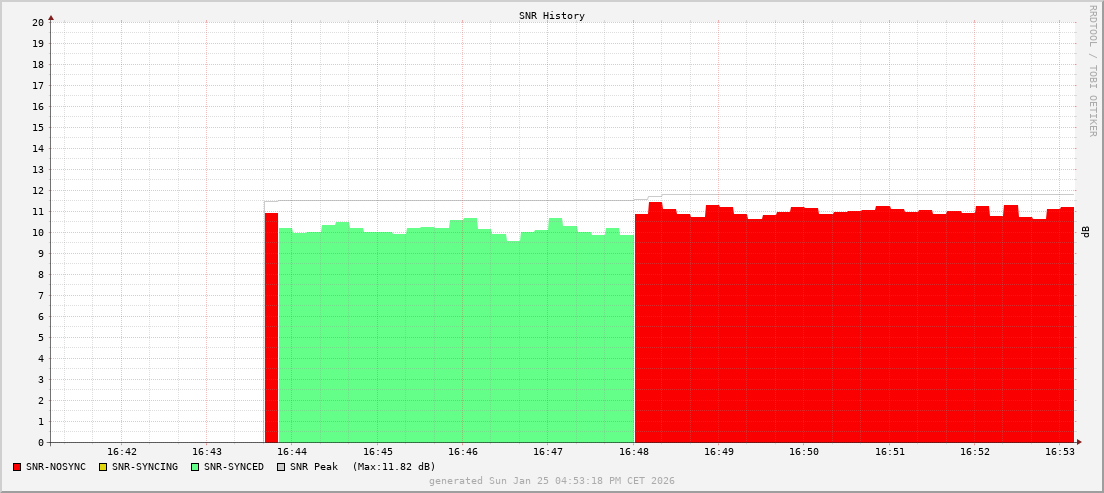This screenshot has height=493, width=1104.
Task: Click the RRDTOOL / TOBI OETIKER watermark
Action: tap(1092, 70)
